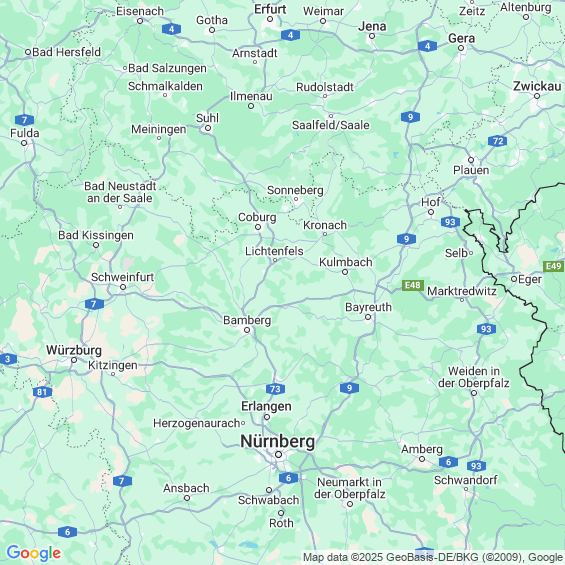Image resolution: width=565 pixels, height=565 pixels.
Task: Select the Erfurt city label
Action: point(270,9)
